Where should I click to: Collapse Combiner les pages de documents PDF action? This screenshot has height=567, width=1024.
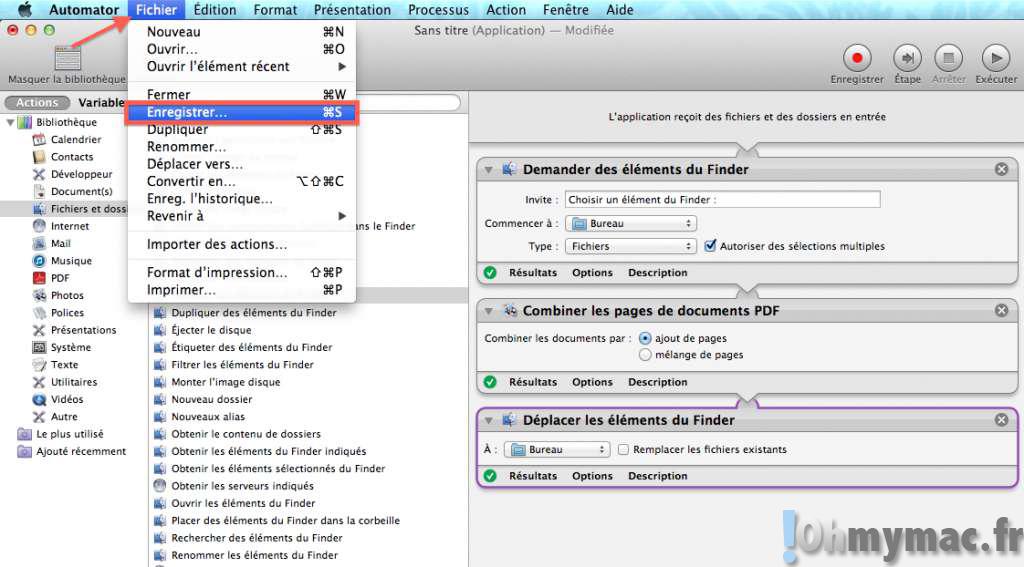488,312
